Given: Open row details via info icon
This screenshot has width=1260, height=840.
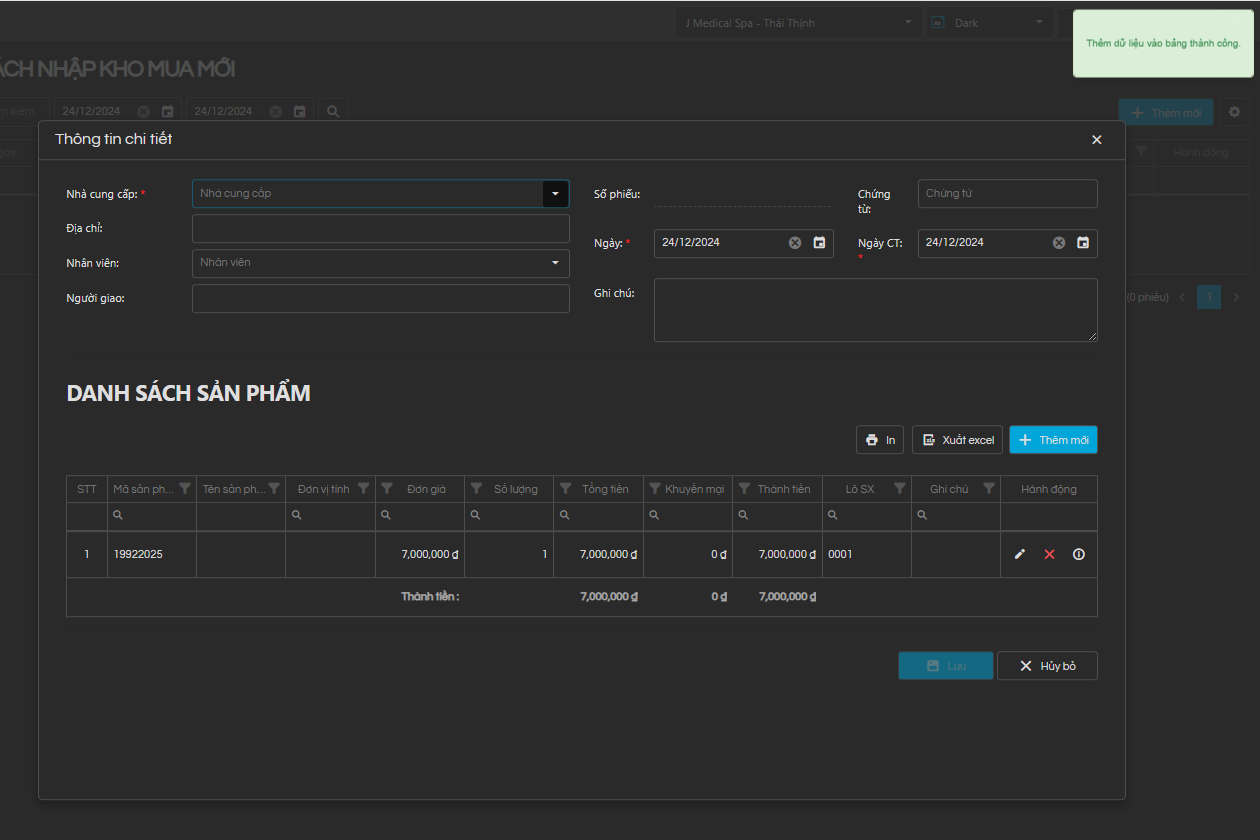Looking at the screenshot, I should click(1078, 554).
